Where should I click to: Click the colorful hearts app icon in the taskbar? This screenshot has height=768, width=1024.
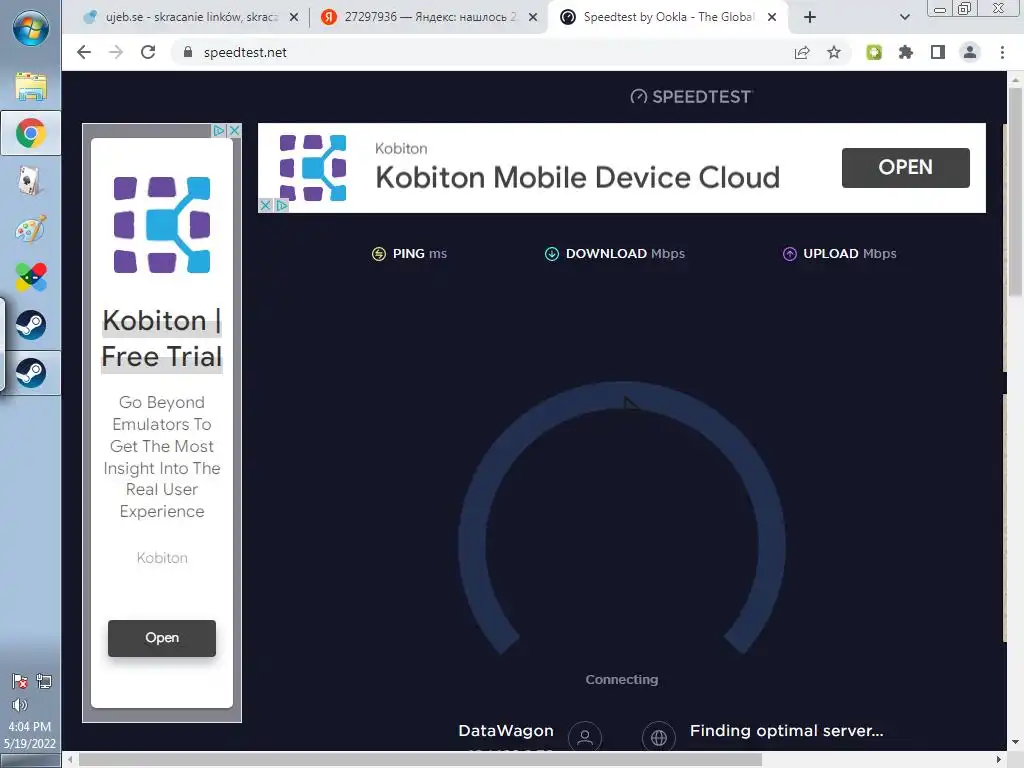[31, 277]
